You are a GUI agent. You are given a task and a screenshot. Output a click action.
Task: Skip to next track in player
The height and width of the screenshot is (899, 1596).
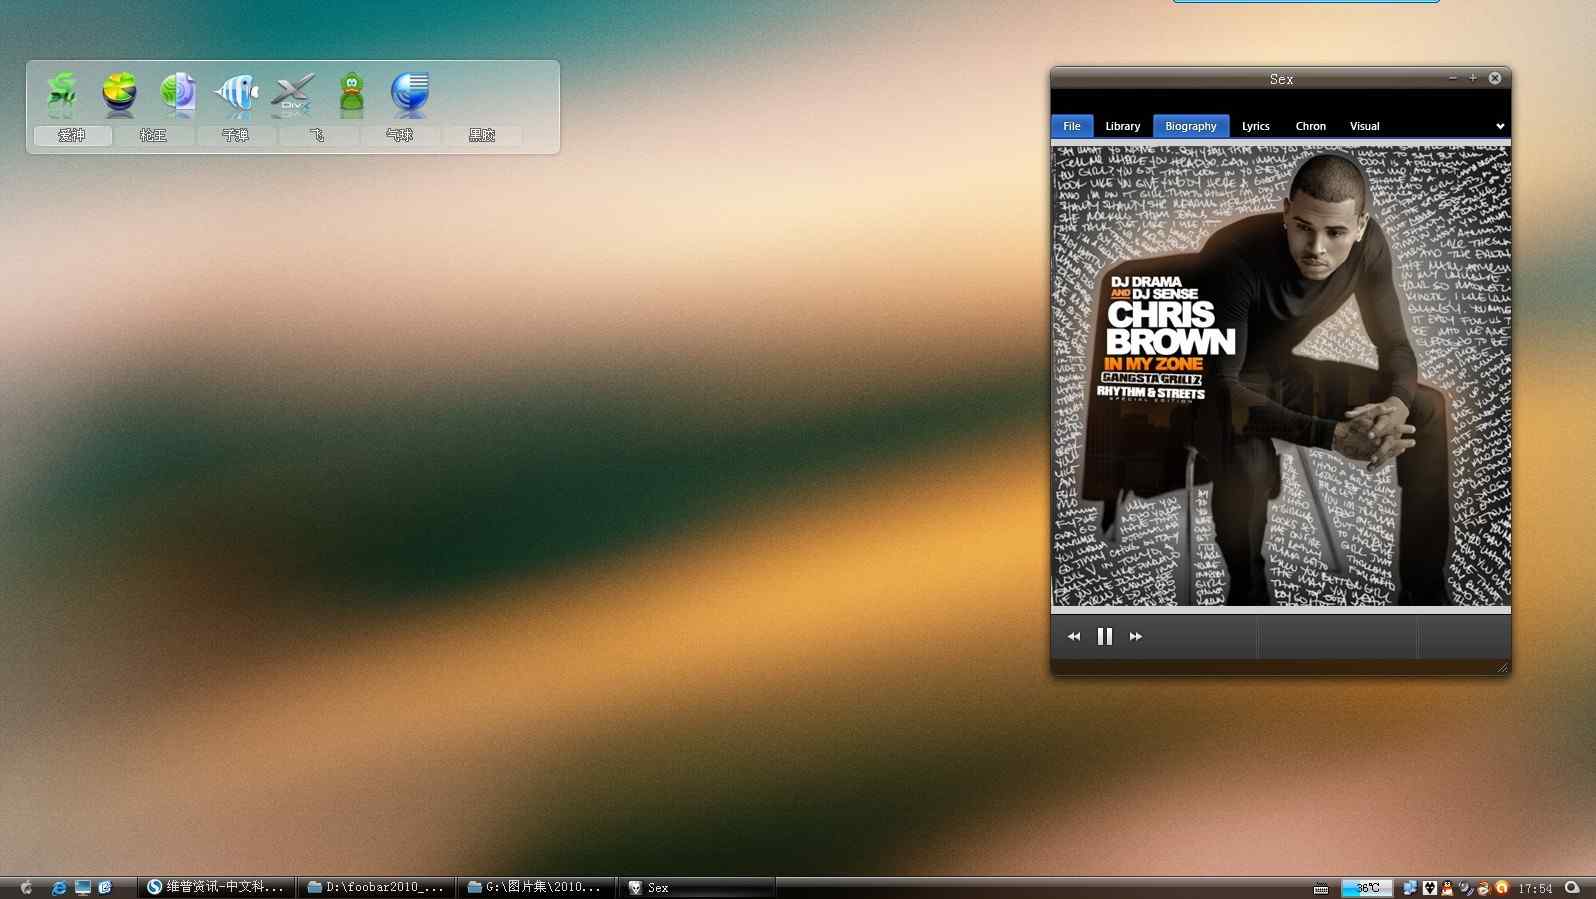pyautogui.click(x=1136, y=636)
